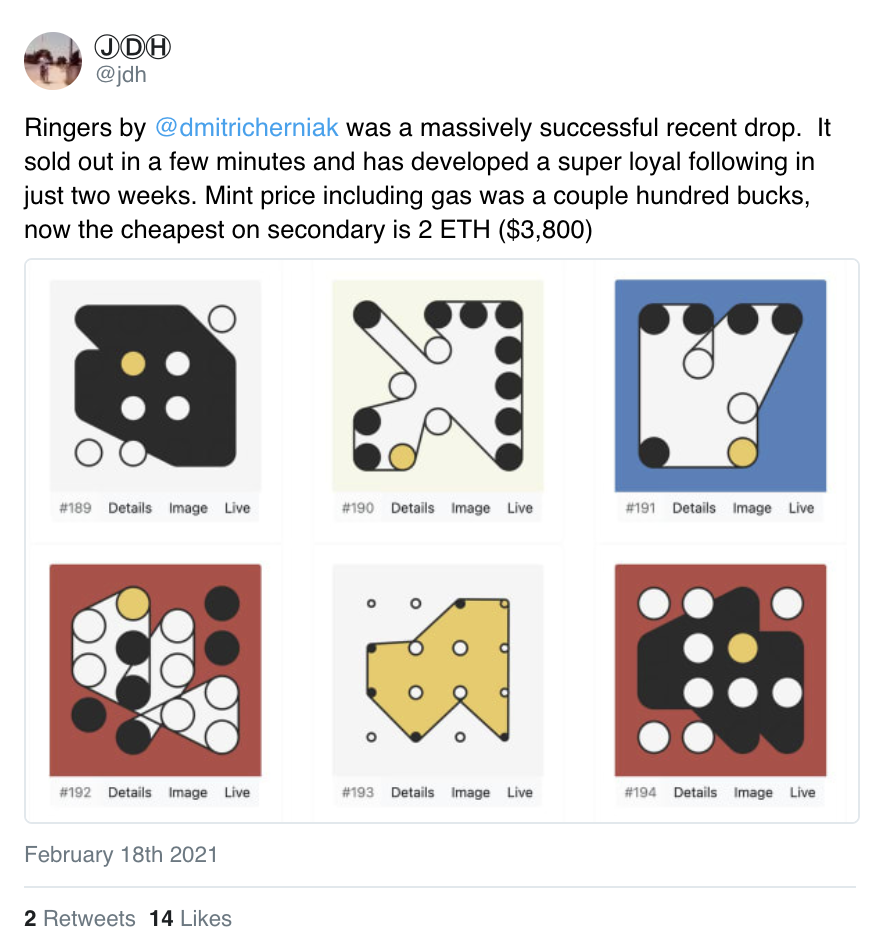Open Ringers #192 red artwork thumbnail
This screenshot has width=878, height=950.
155,670
